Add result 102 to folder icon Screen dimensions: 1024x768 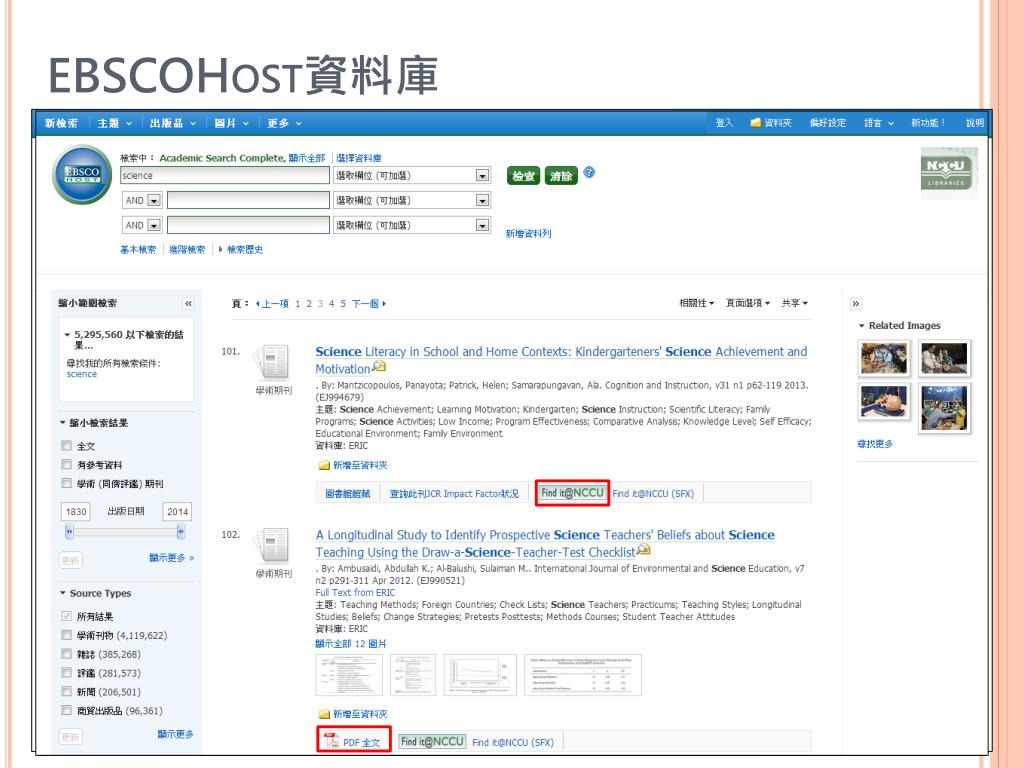[324, 714]
